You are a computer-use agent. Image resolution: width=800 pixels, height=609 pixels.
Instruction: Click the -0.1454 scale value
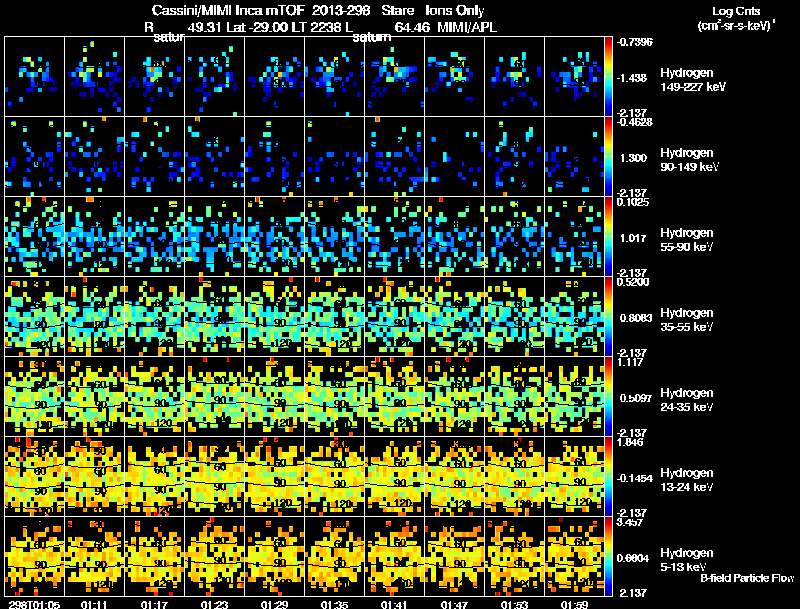coord(635,478)
